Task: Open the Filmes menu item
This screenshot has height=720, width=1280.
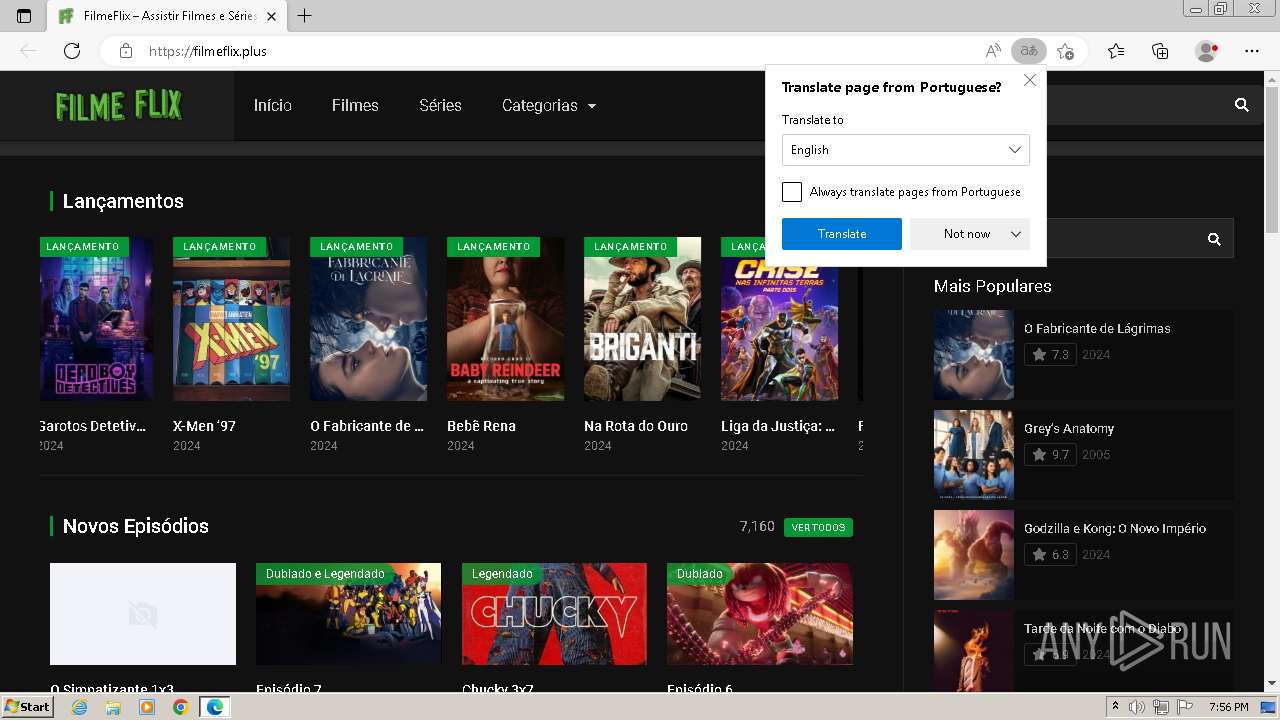Action: point(355,105)
